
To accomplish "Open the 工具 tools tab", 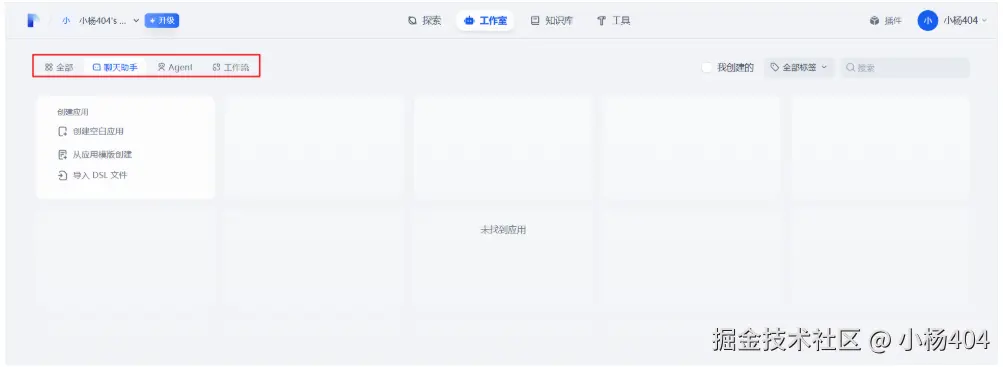I will 613,20.
